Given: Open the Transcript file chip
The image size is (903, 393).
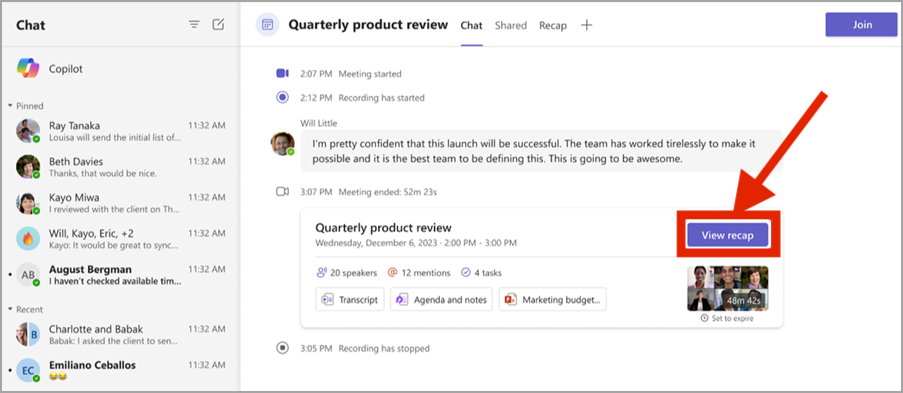Looking at the screenshot, I should click(x=350, y=300).
